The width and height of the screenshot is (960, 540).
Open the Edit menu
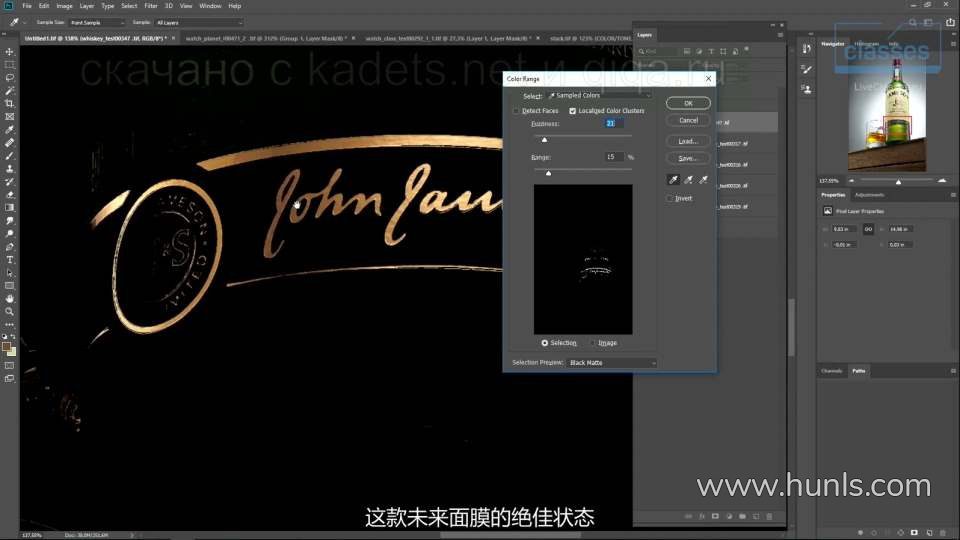pos(44,6)
